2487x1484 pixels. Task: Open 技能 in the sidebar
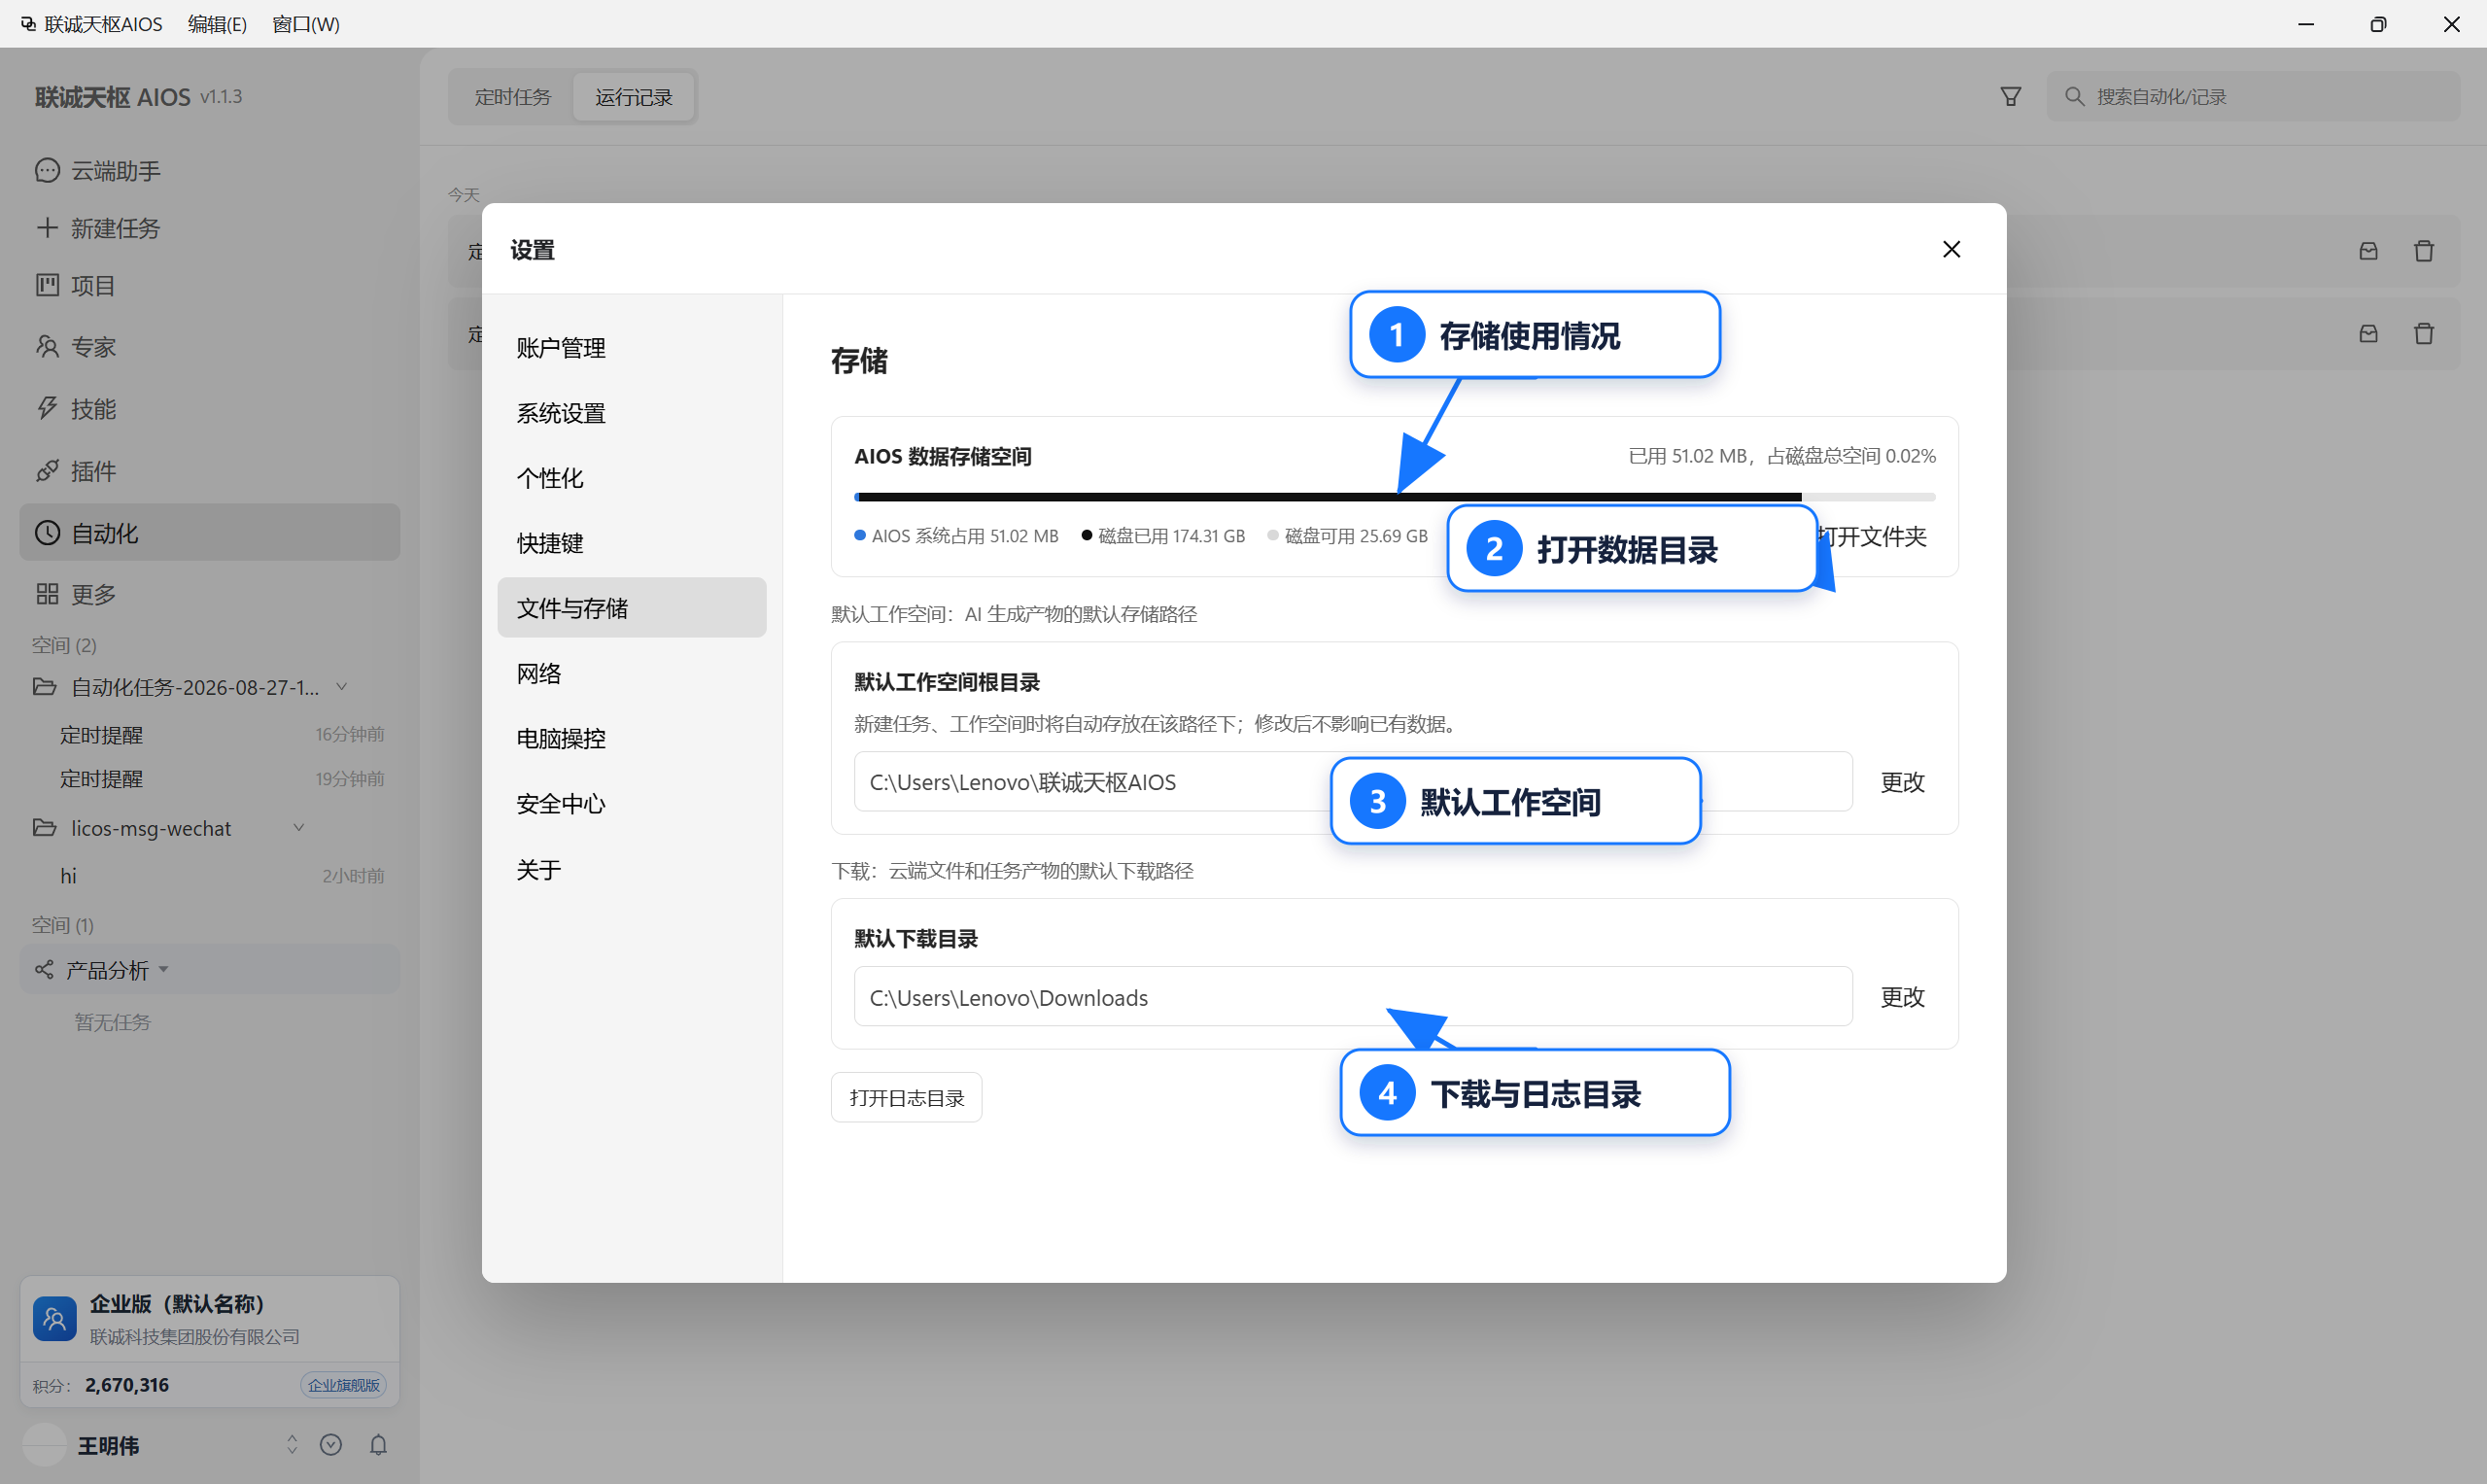(x=210, y=409)
